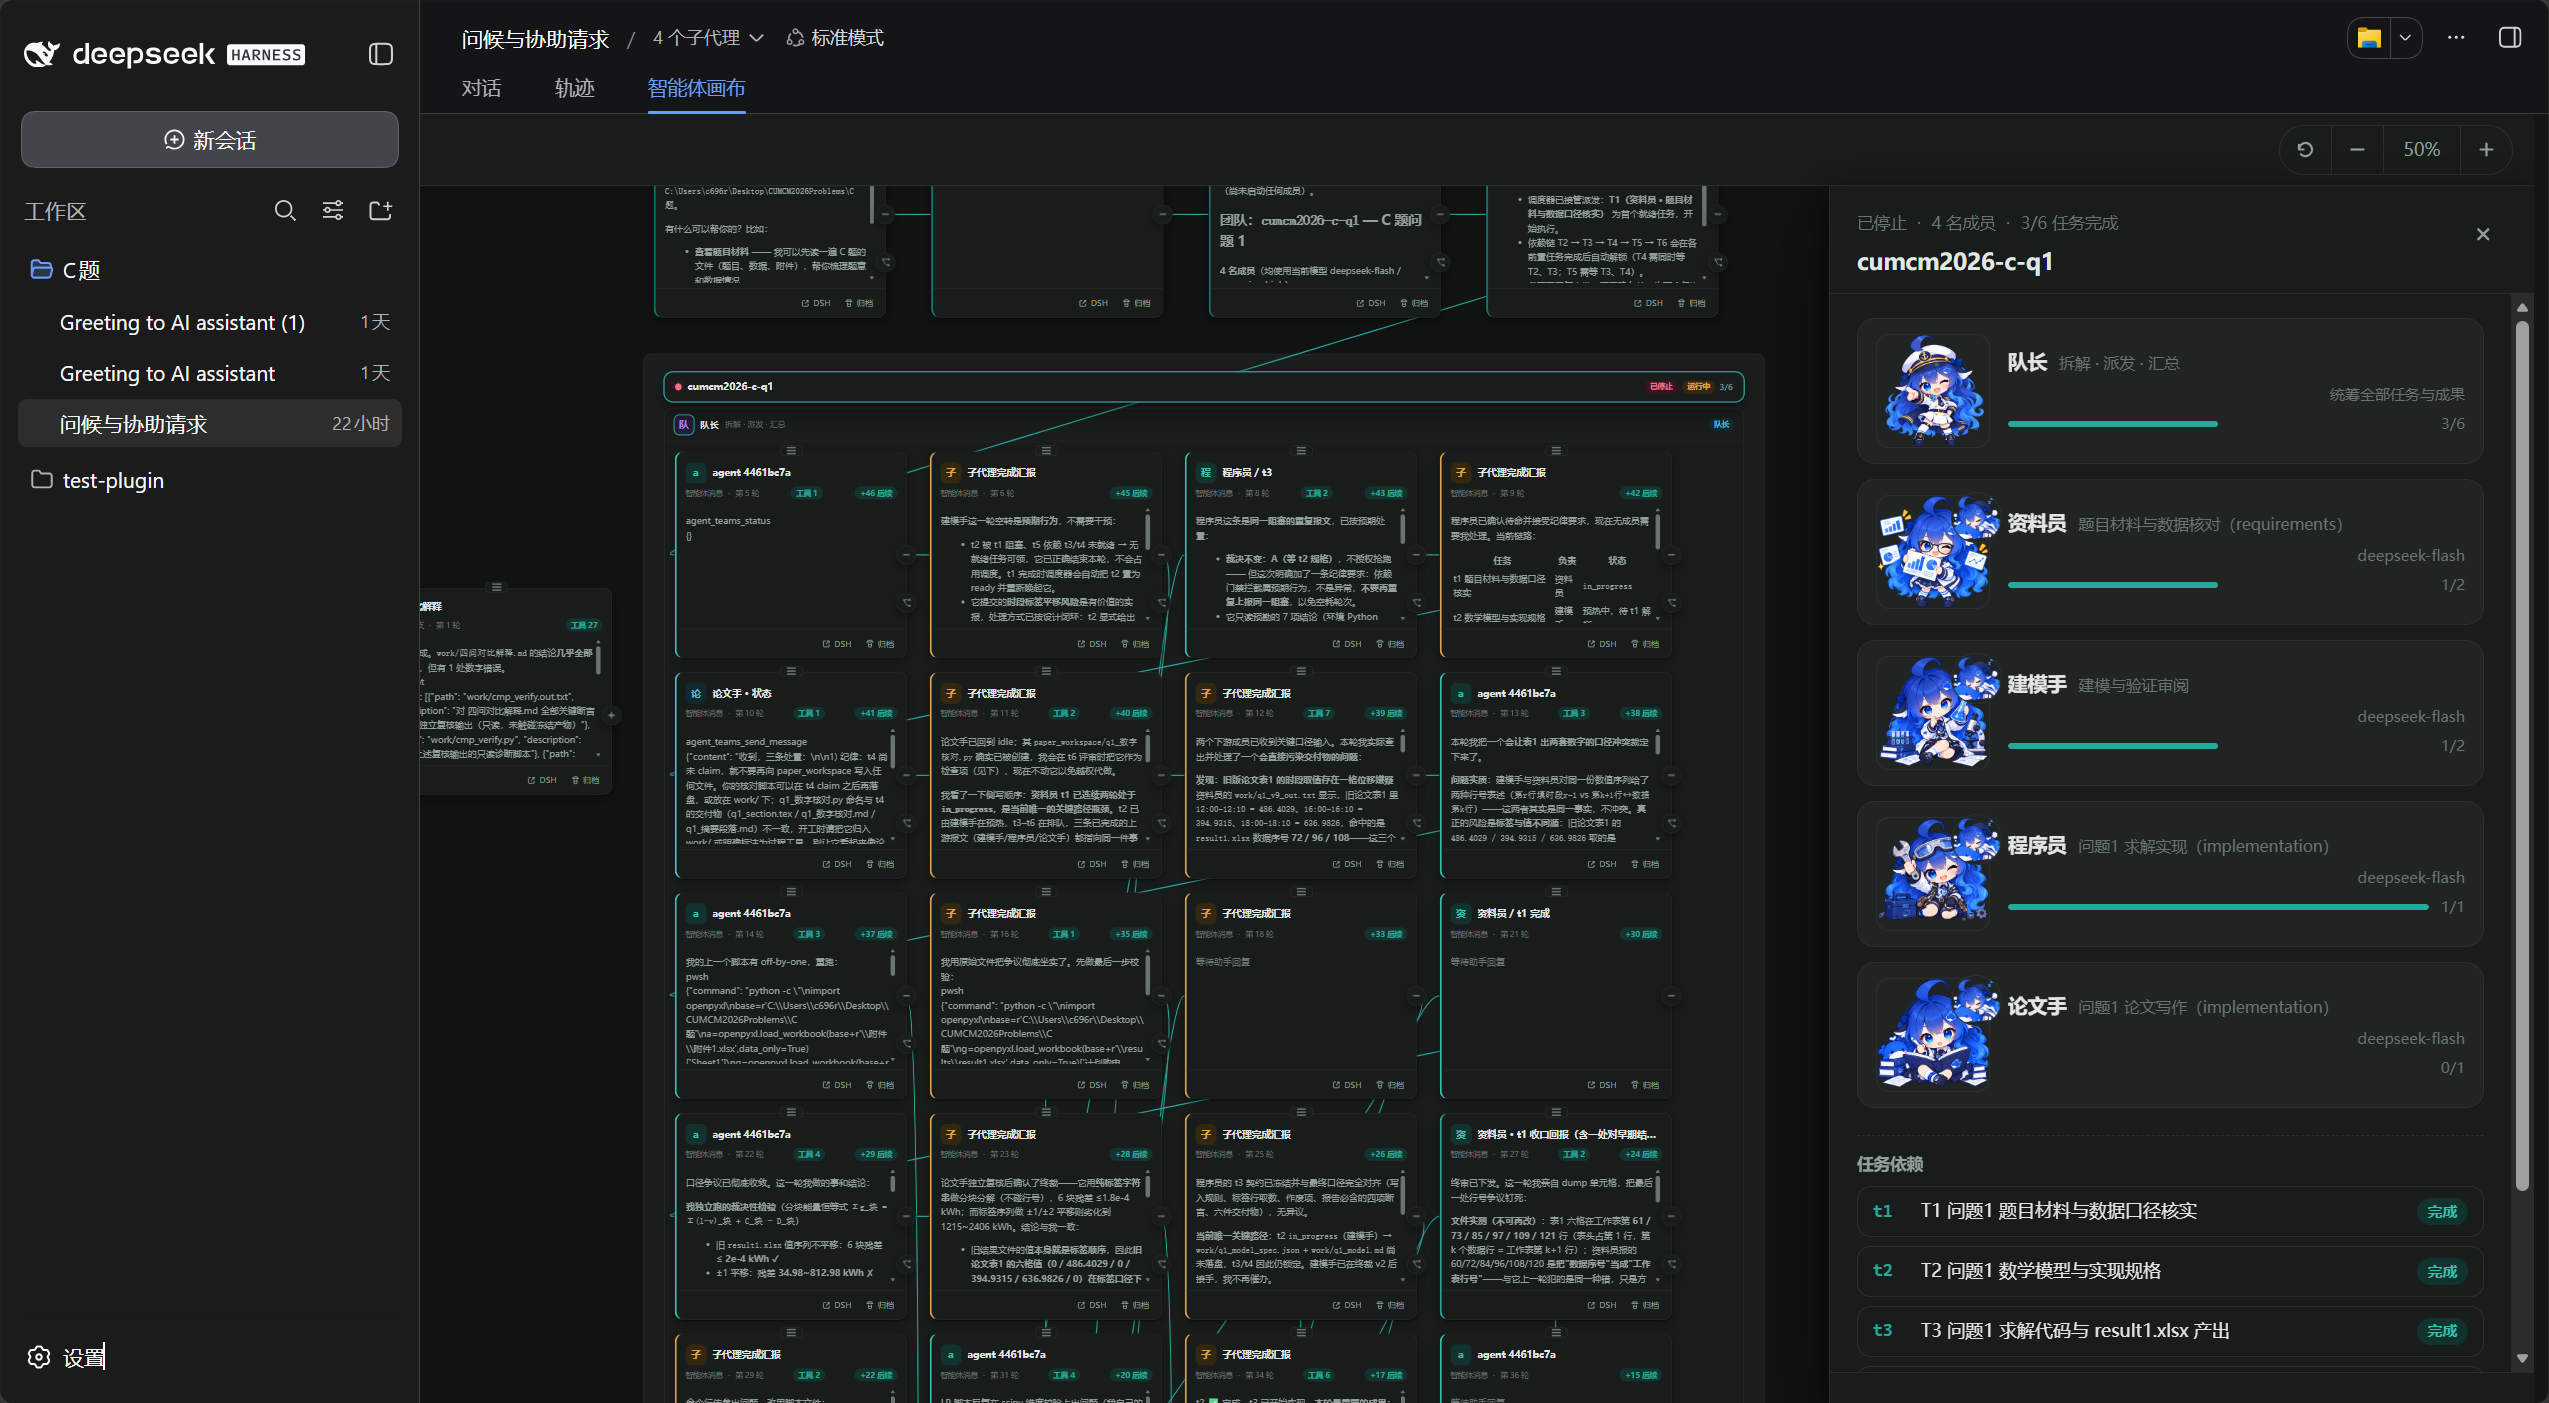The image size is (2549, 1403).
Task: Click the 队长 progress bar
Action: [2112, 424]
